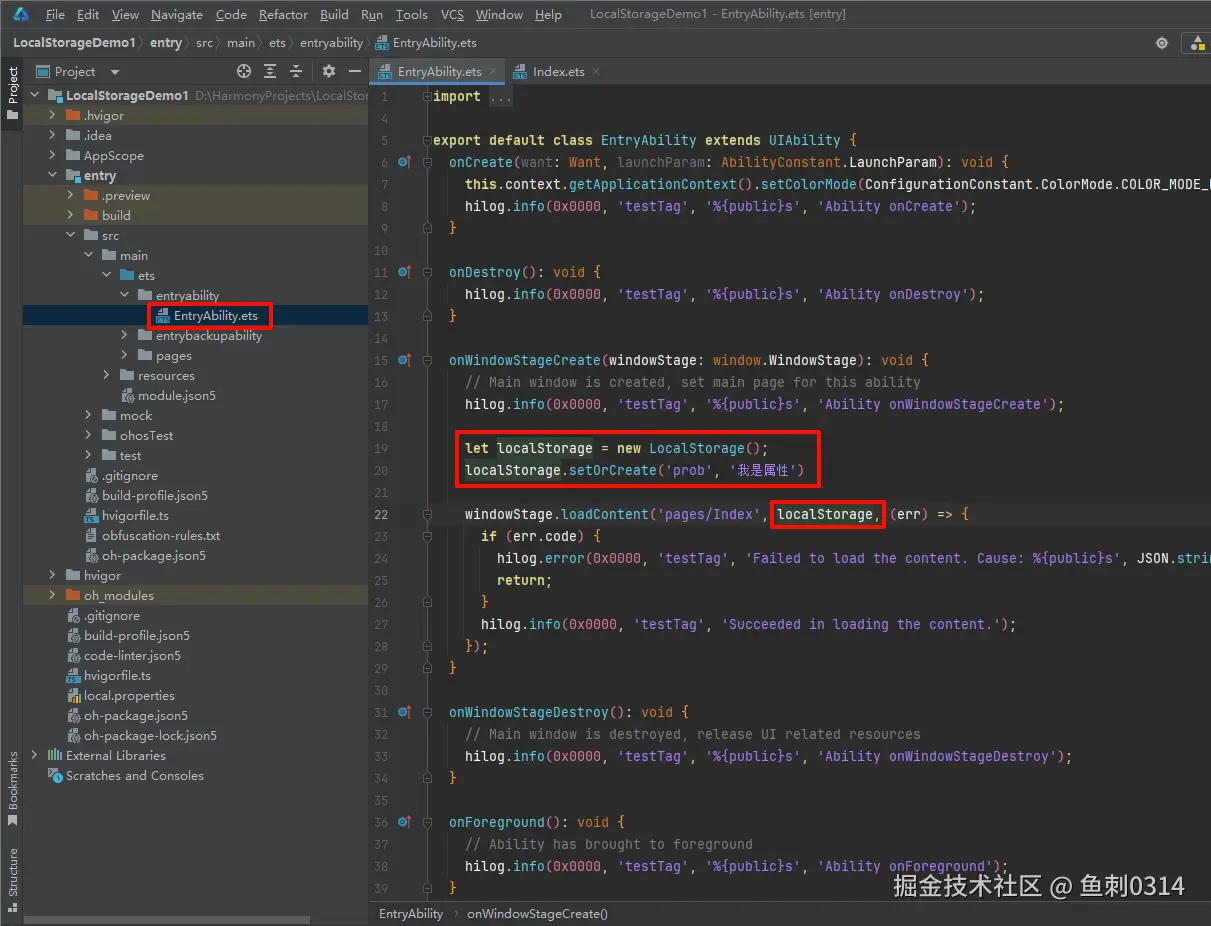Expand the .preview folder
The image size is (1211, 926).
(x=71, y=195)
